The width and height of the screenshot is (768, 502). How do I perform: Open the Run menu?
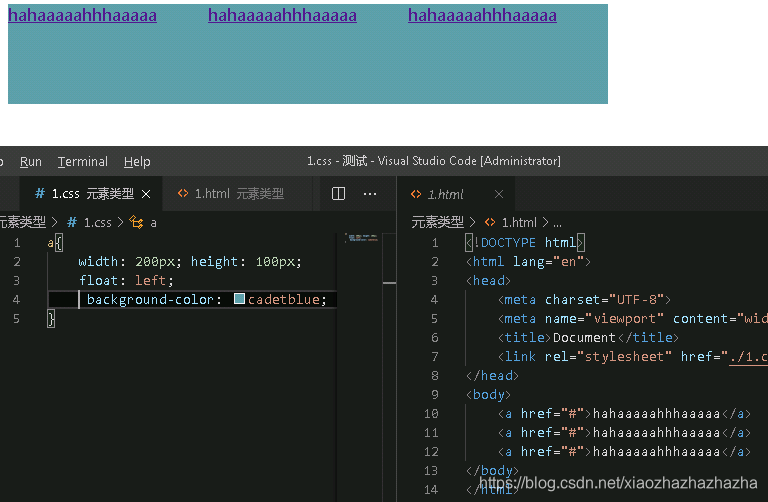point(30,162)
